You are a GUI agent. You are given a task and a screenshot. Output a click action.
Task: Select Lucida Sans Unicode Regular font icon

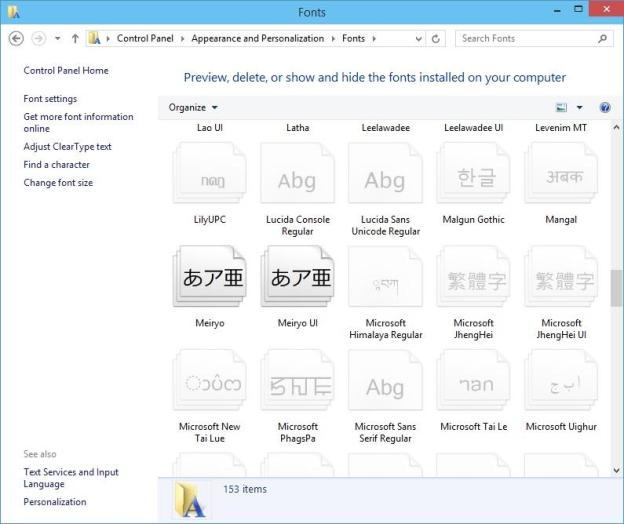coord(385,173)
